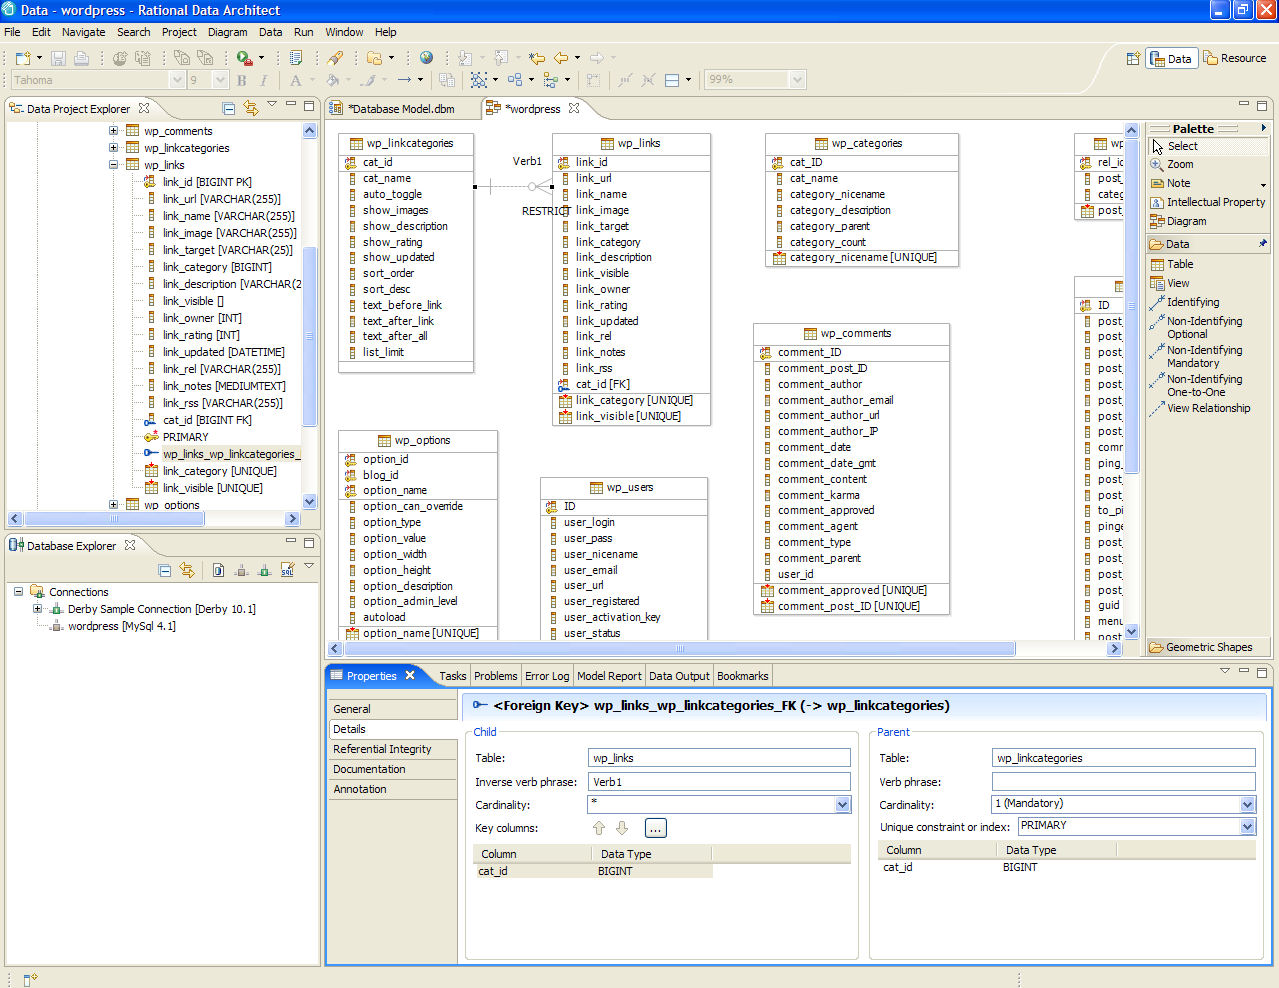Open SQL editor icon in Database Explorer

[x=287, y=570]
